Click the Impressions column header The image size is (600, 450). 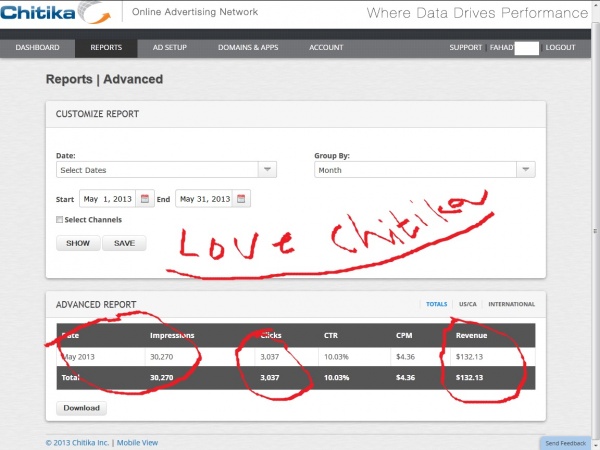[x=172, y=335]
